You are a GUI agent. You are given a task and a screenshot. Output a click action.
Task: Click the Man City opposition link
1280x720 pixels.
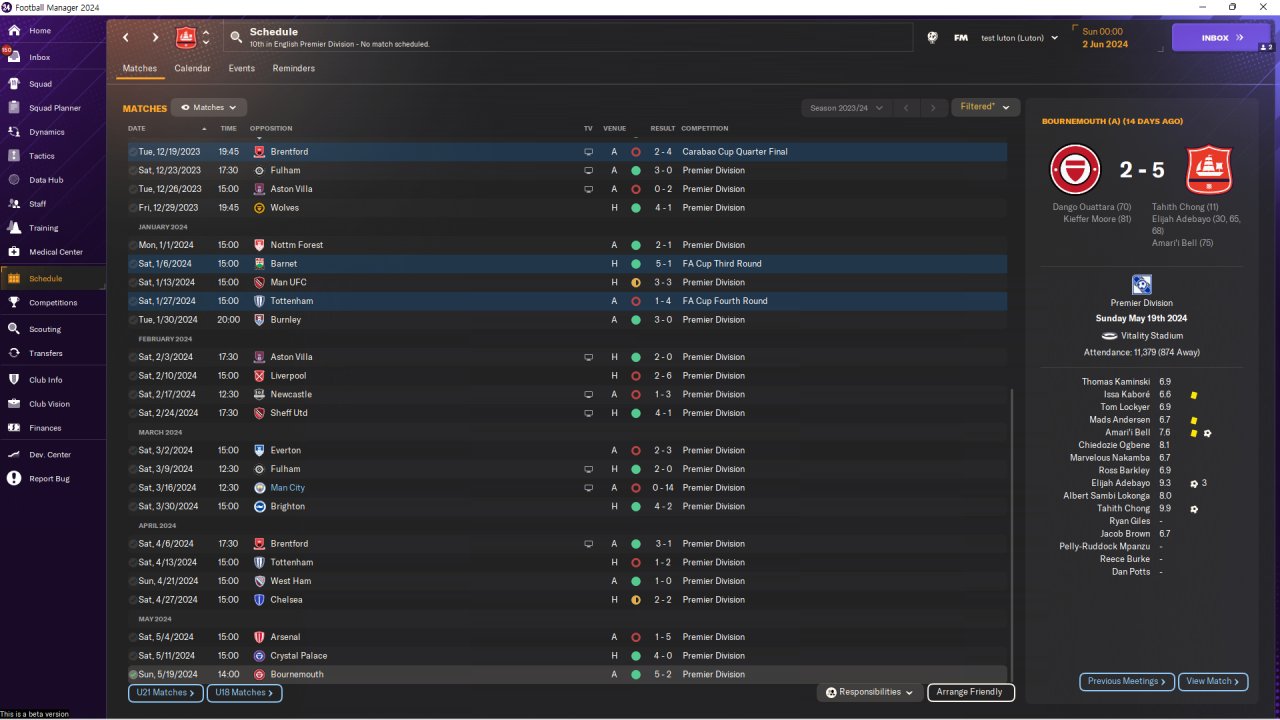click(288, 488)
